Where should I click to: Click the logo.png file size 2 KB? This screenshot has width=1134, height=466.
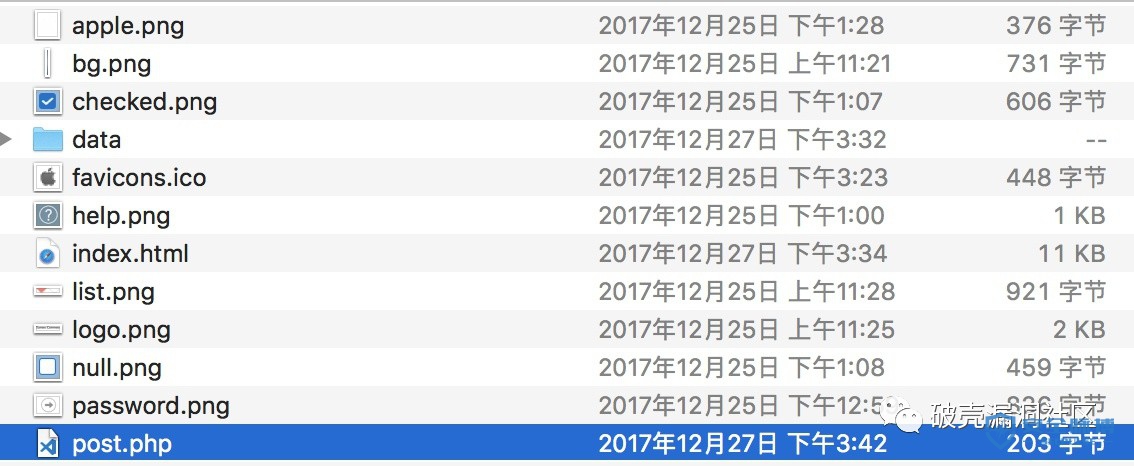pos(1079,329)
